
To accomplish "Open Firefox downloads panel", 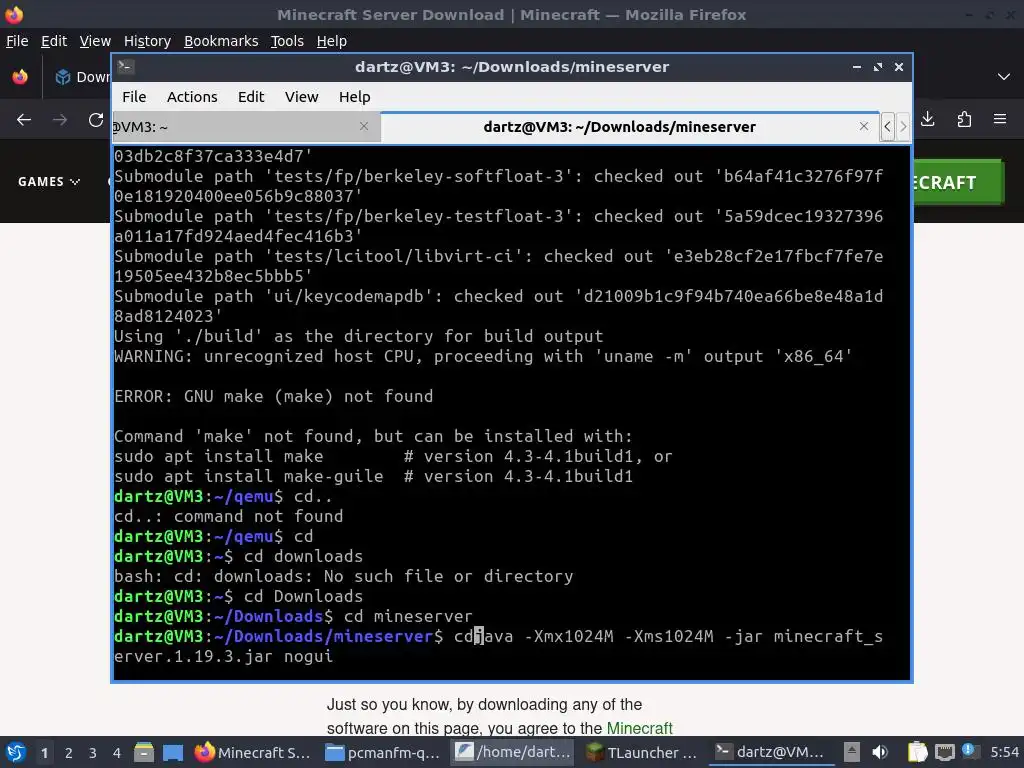I will [x=928, y=119].
